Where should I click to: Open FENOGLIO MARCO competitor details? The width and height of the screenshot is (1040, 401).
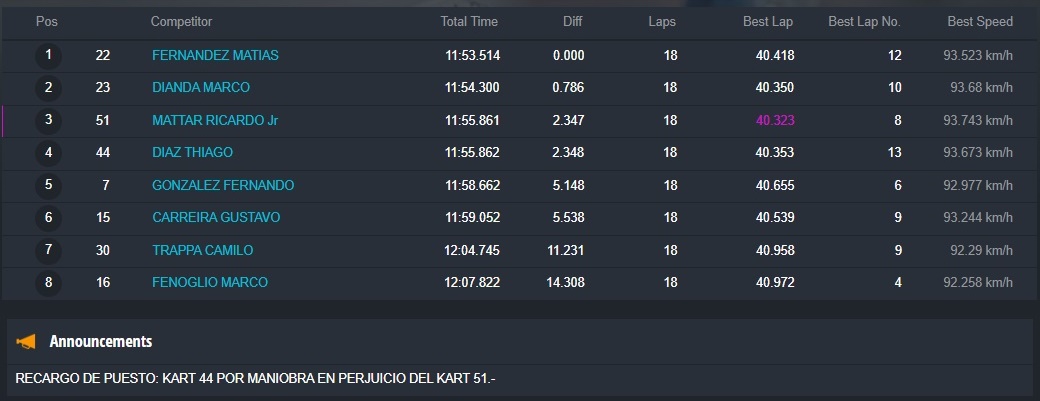(210, 283)
